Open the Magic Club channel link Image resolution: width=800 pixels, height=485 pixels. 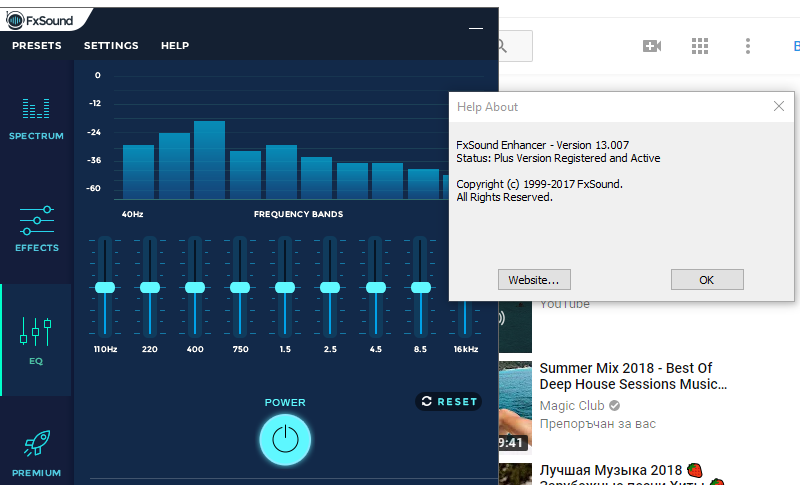571,405
